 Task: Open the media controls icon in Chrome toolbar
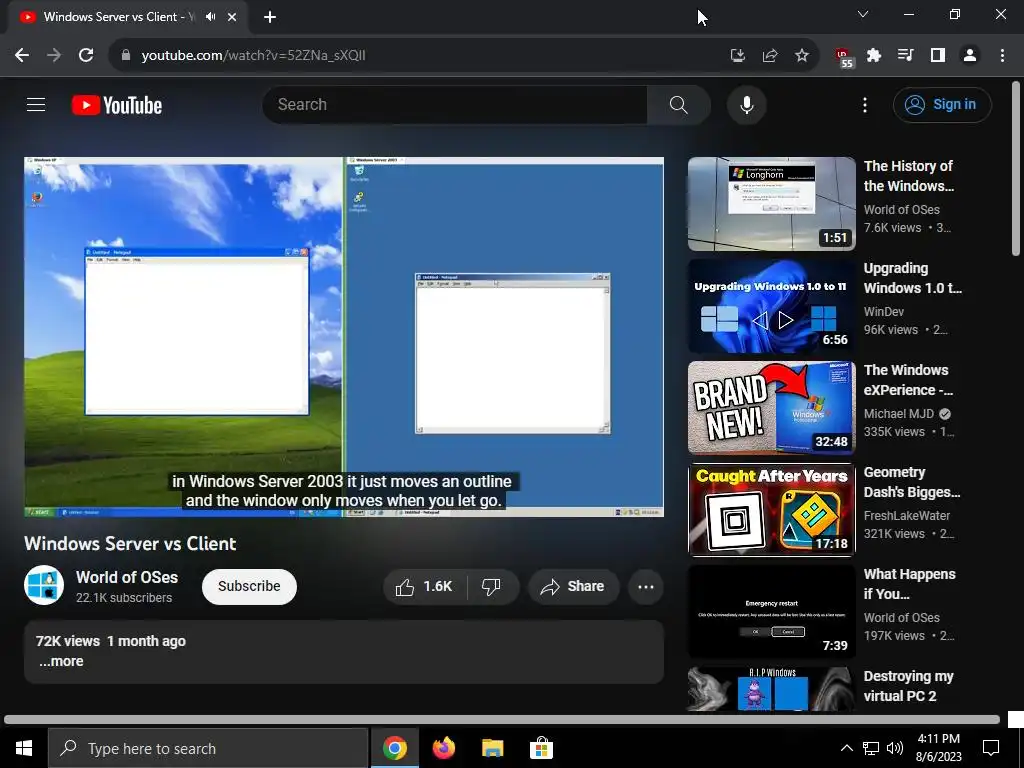(x=906, y=56)
